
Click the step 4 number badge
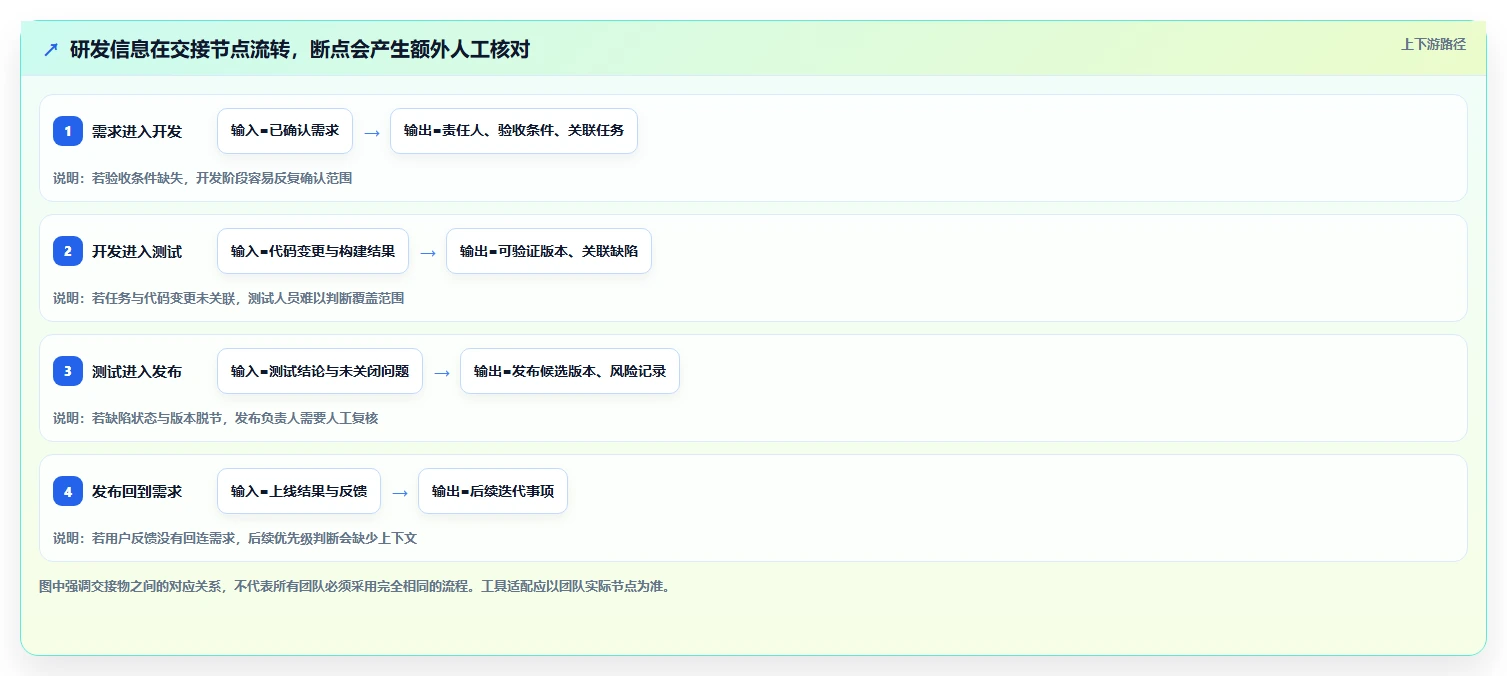tap(68, 491)
